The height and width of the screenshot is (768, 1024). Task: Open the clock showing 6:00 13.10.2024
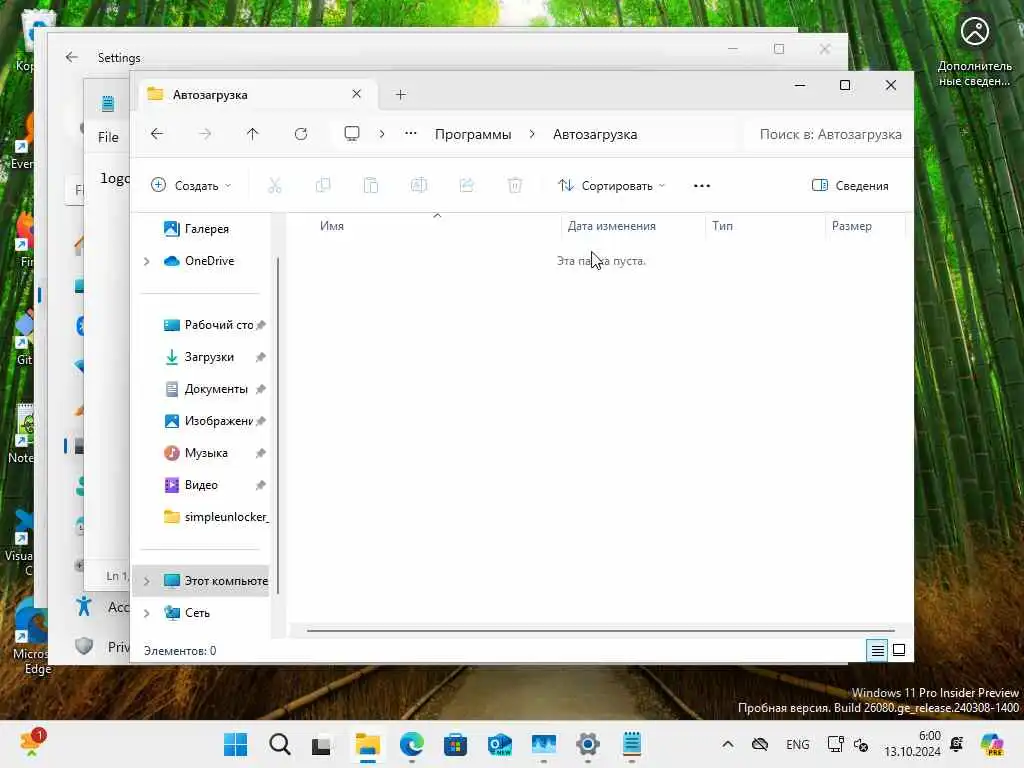(912, 744)
